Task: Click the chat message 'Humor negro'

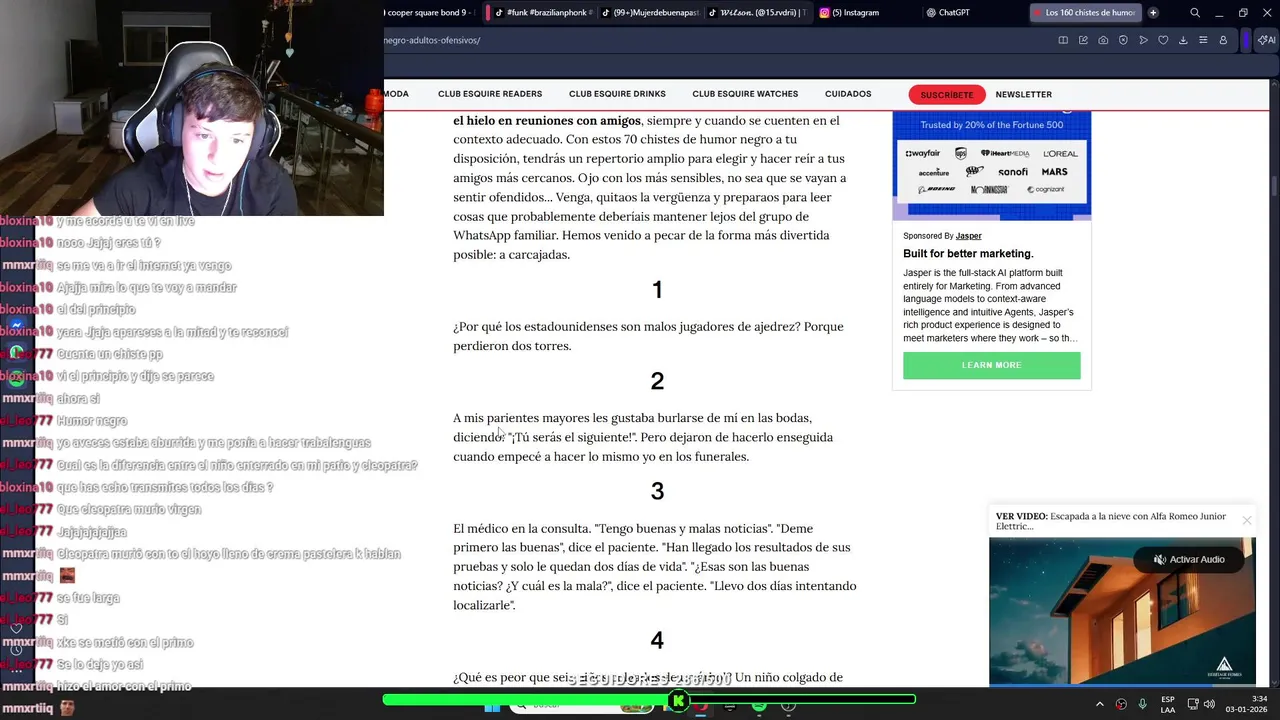Action: tap(92, 421)
